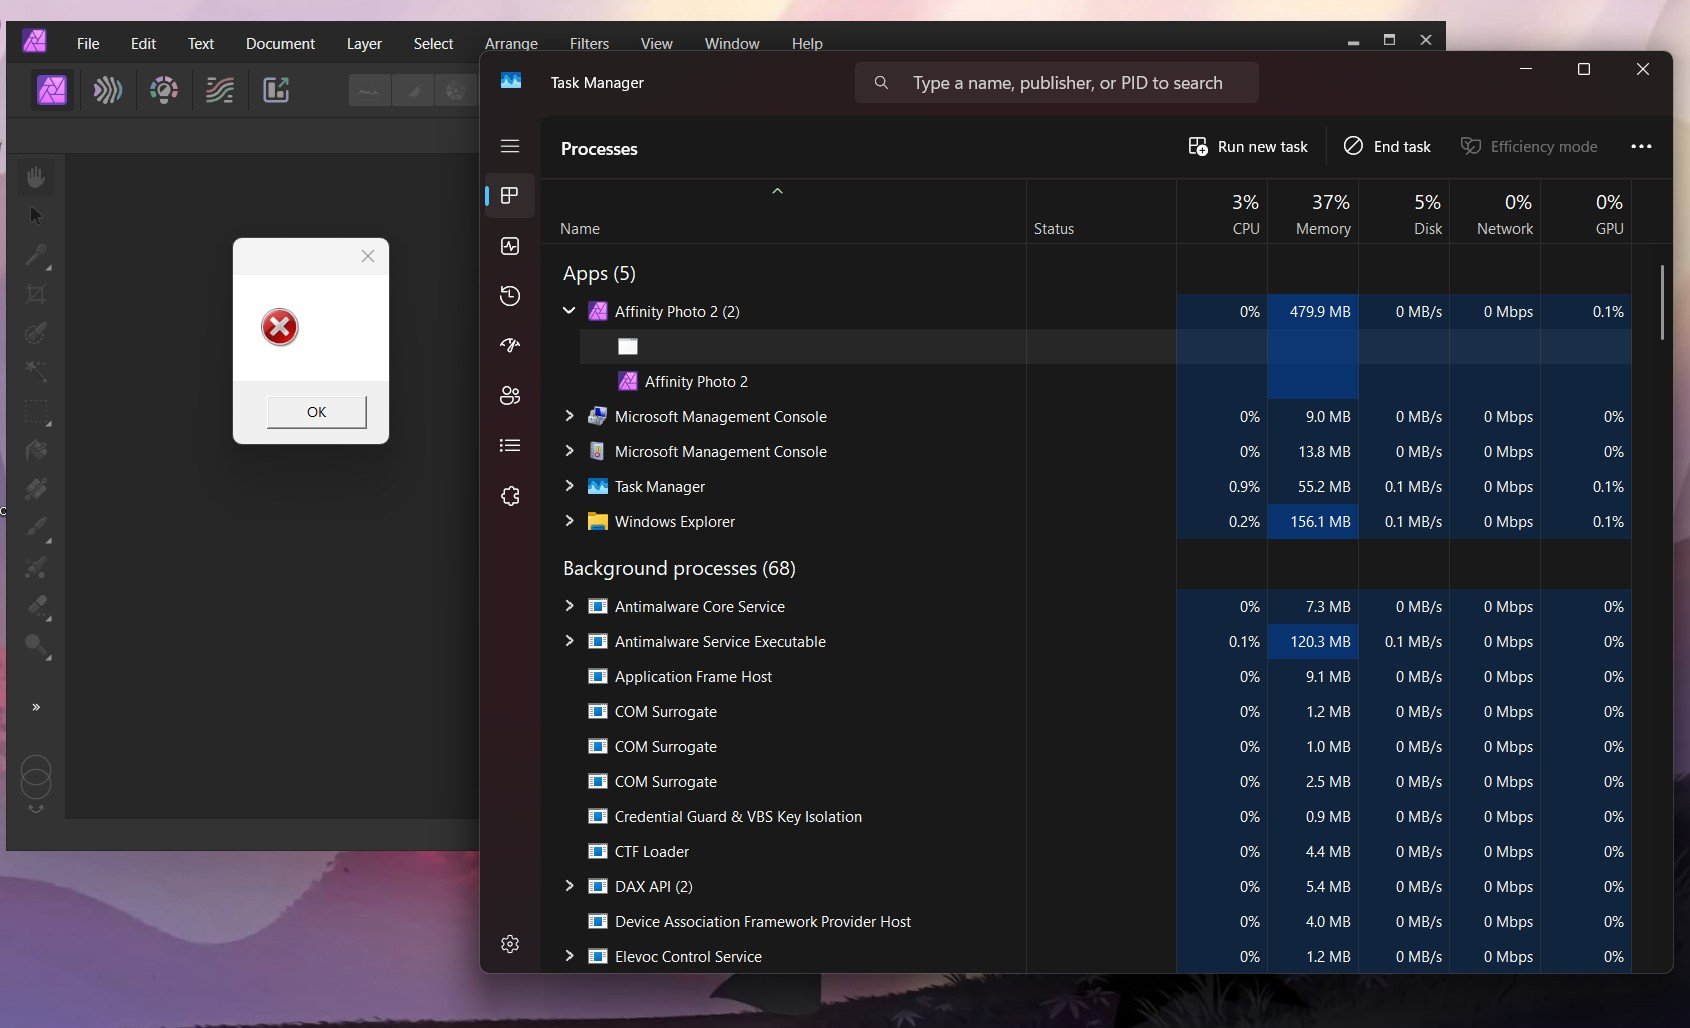Expand the first Microsoft Management Console row
The width and height of the screenshot is (1690, 1028).
[569, 416]
